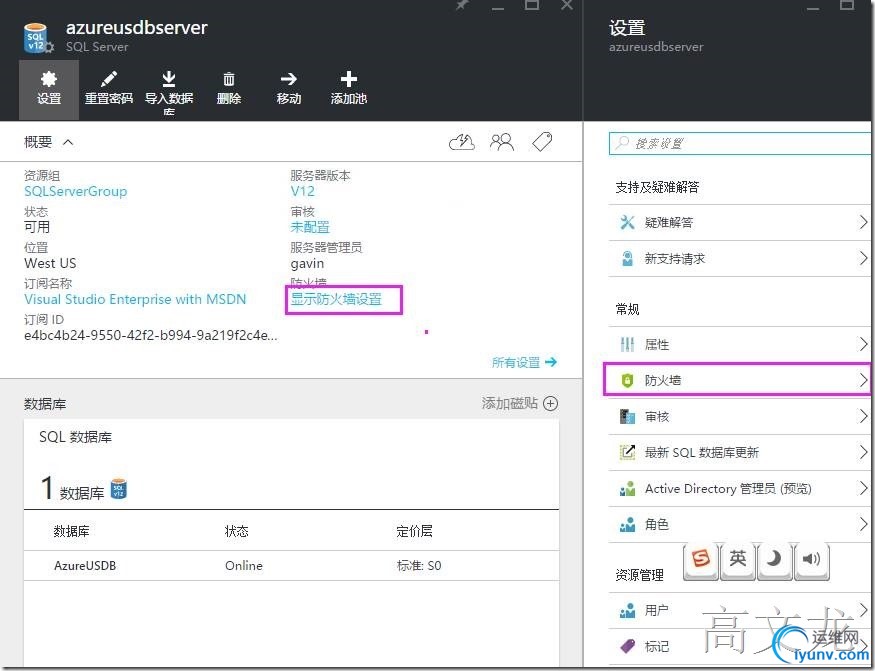The width and height of the screenshot is (875, 671).
Task: Open Visual Studio Enterprise with MSDN subscription
Action: point(135,299)
